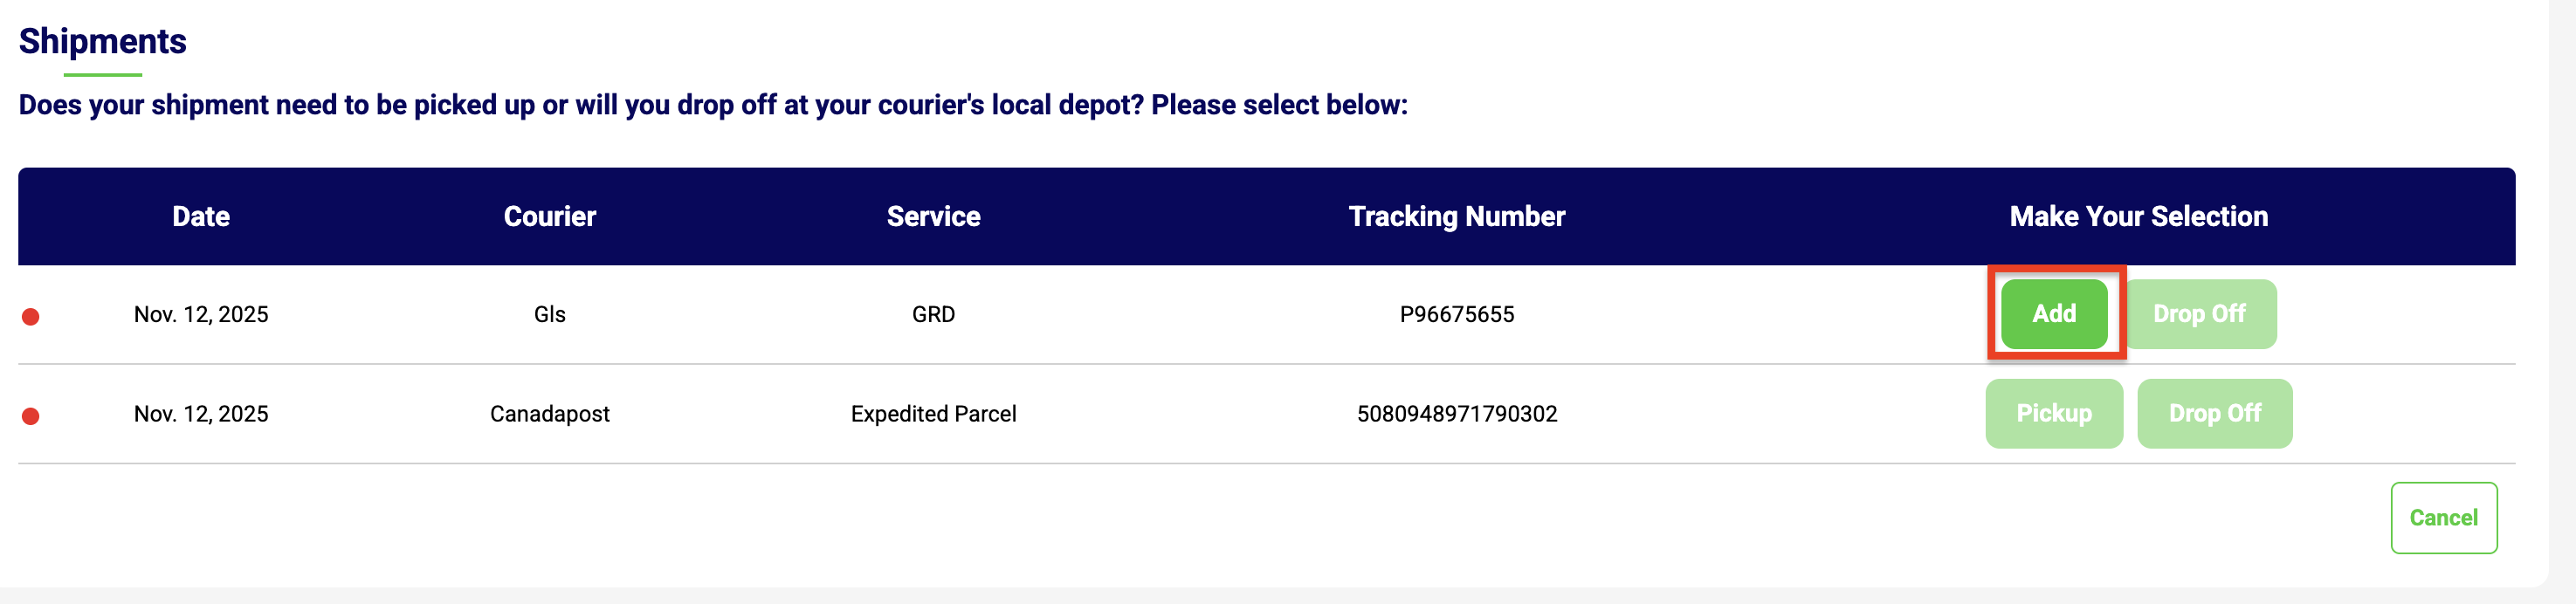The width and height of the screenshot is (2576, 604).
Task: Click the Courier column header
Action: tap(549, 217)
